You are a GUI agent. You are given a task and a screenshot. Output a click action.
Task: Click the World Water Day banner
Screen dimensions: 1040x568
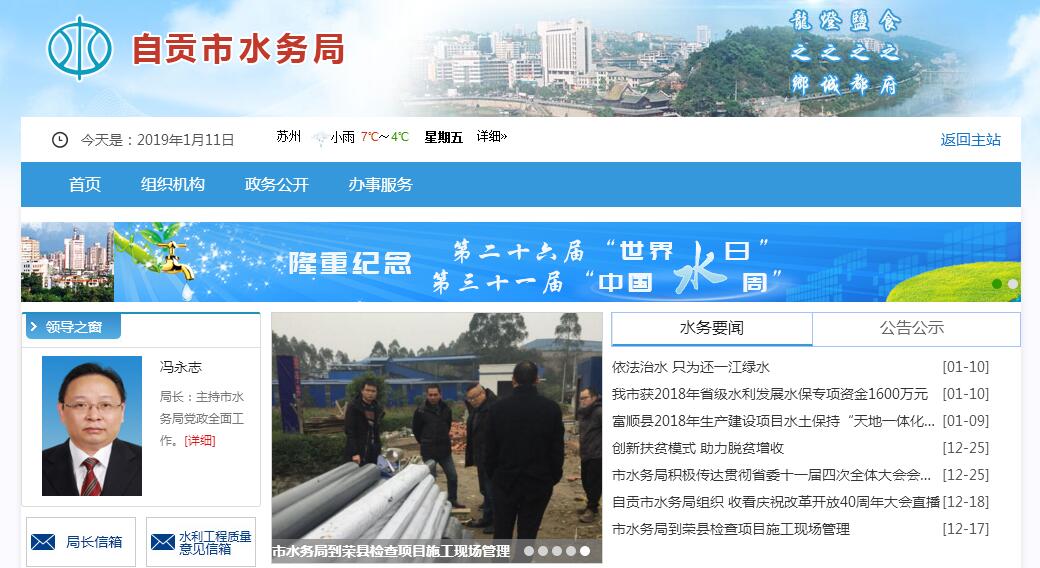(x=521, y=262)
